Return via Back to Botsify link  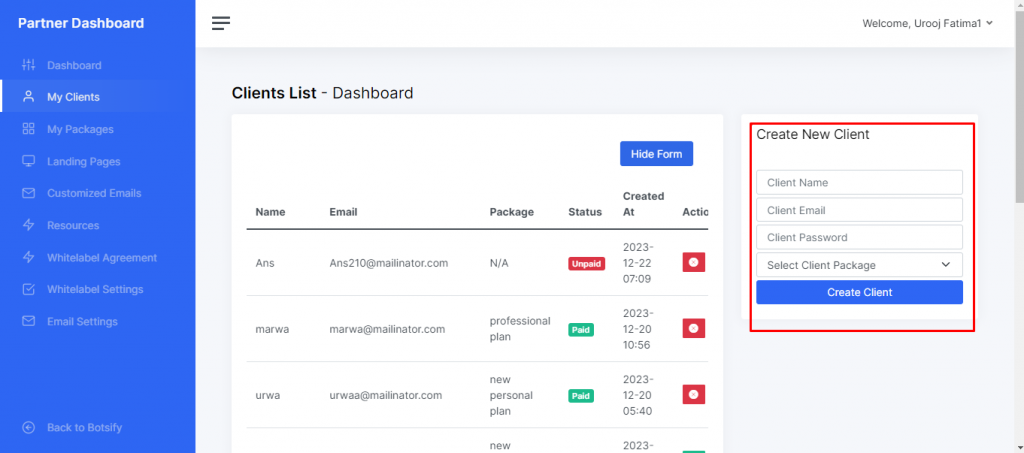[84, 428]
